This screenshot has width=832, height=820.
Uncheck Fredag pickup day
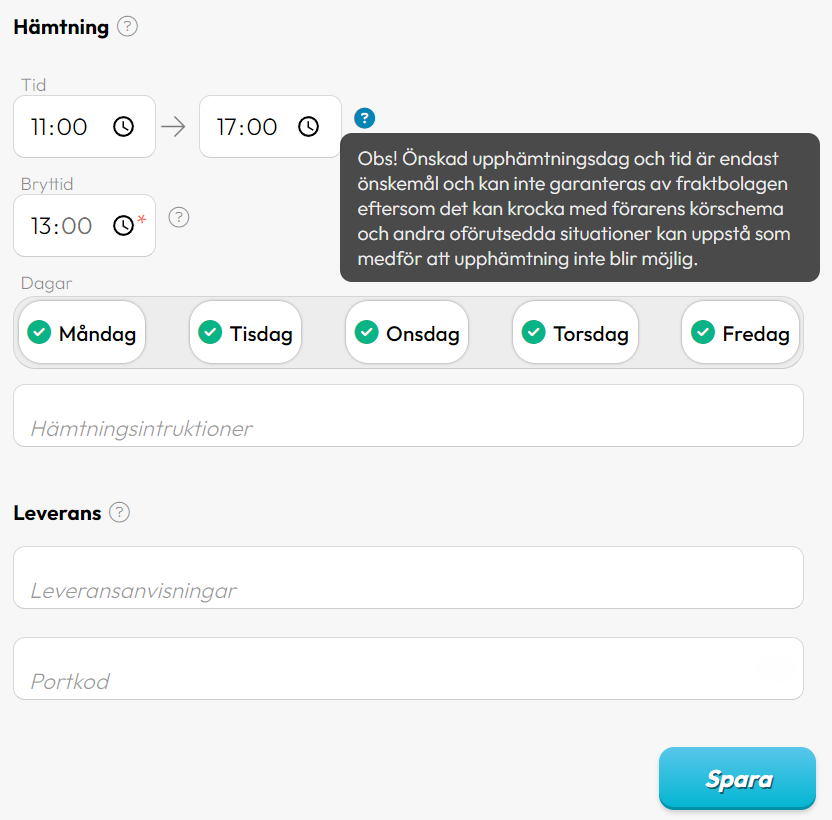740,333
